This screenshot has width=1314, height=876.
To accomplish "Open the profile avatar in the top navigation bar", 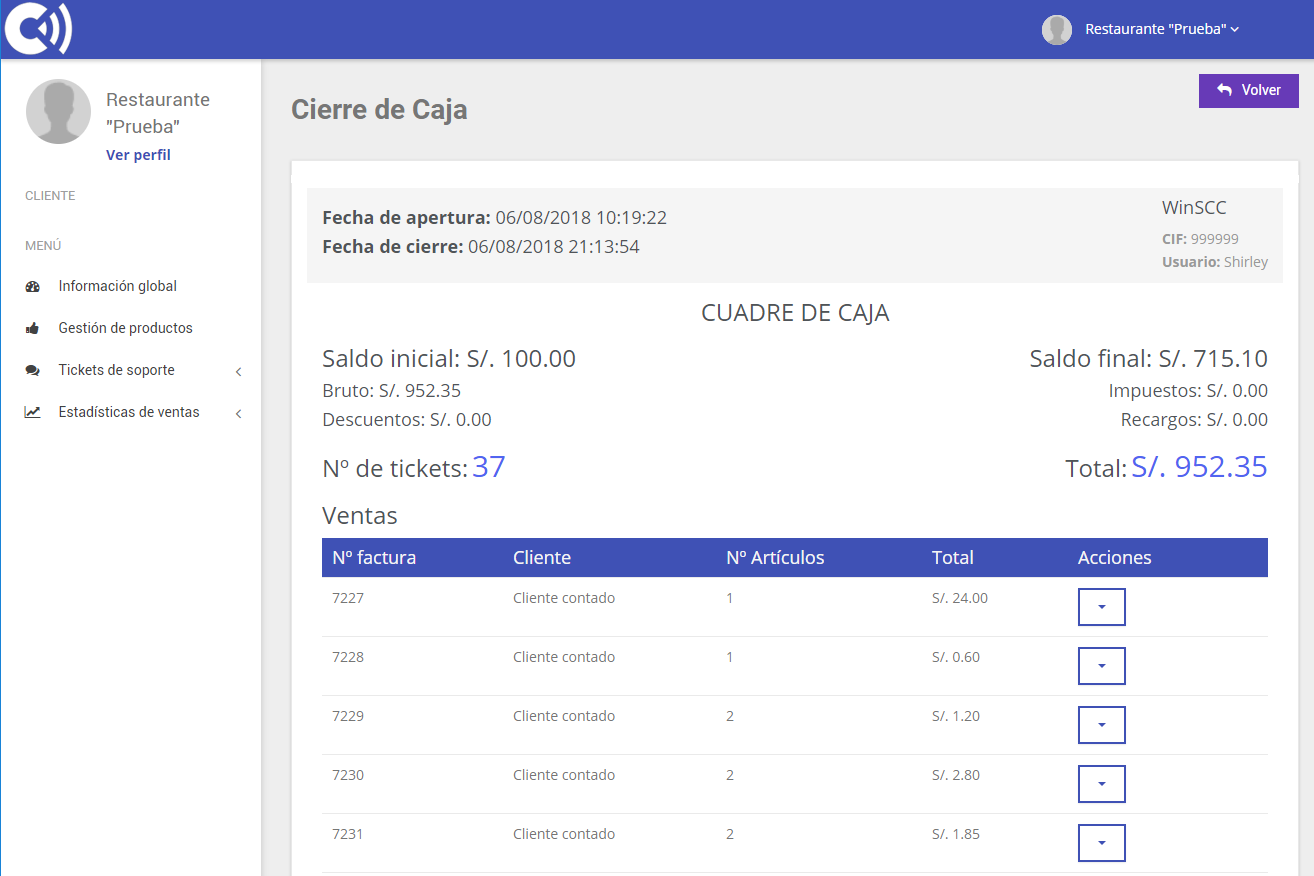I will click(1056, 29).
